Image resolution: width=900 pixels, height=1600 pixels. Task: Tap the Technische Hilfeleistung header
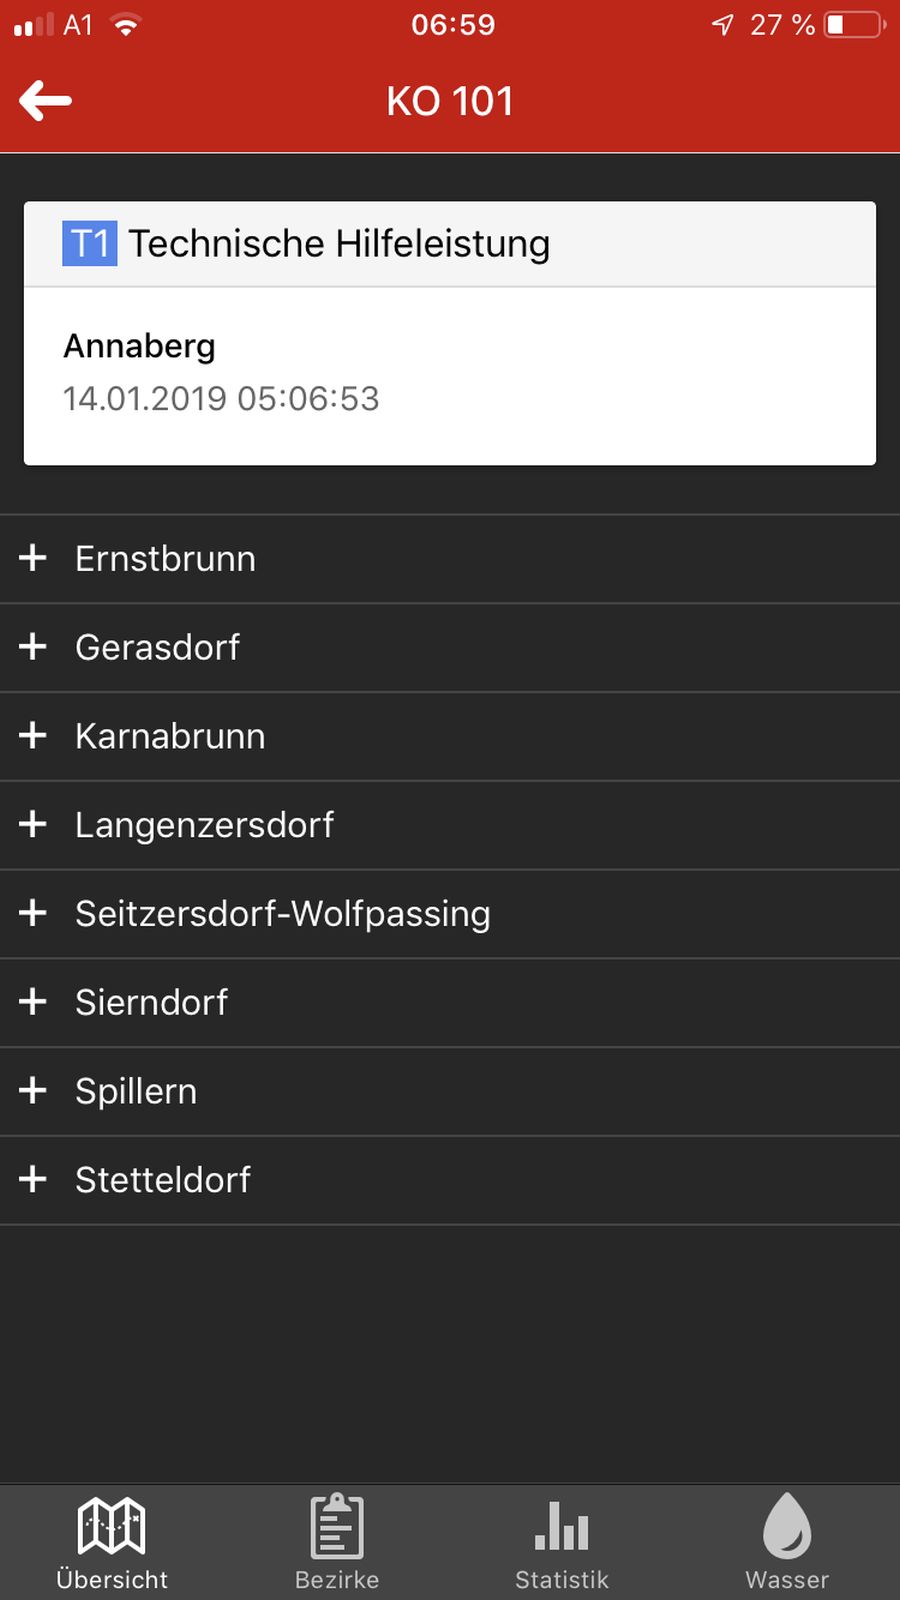(340, 244)
